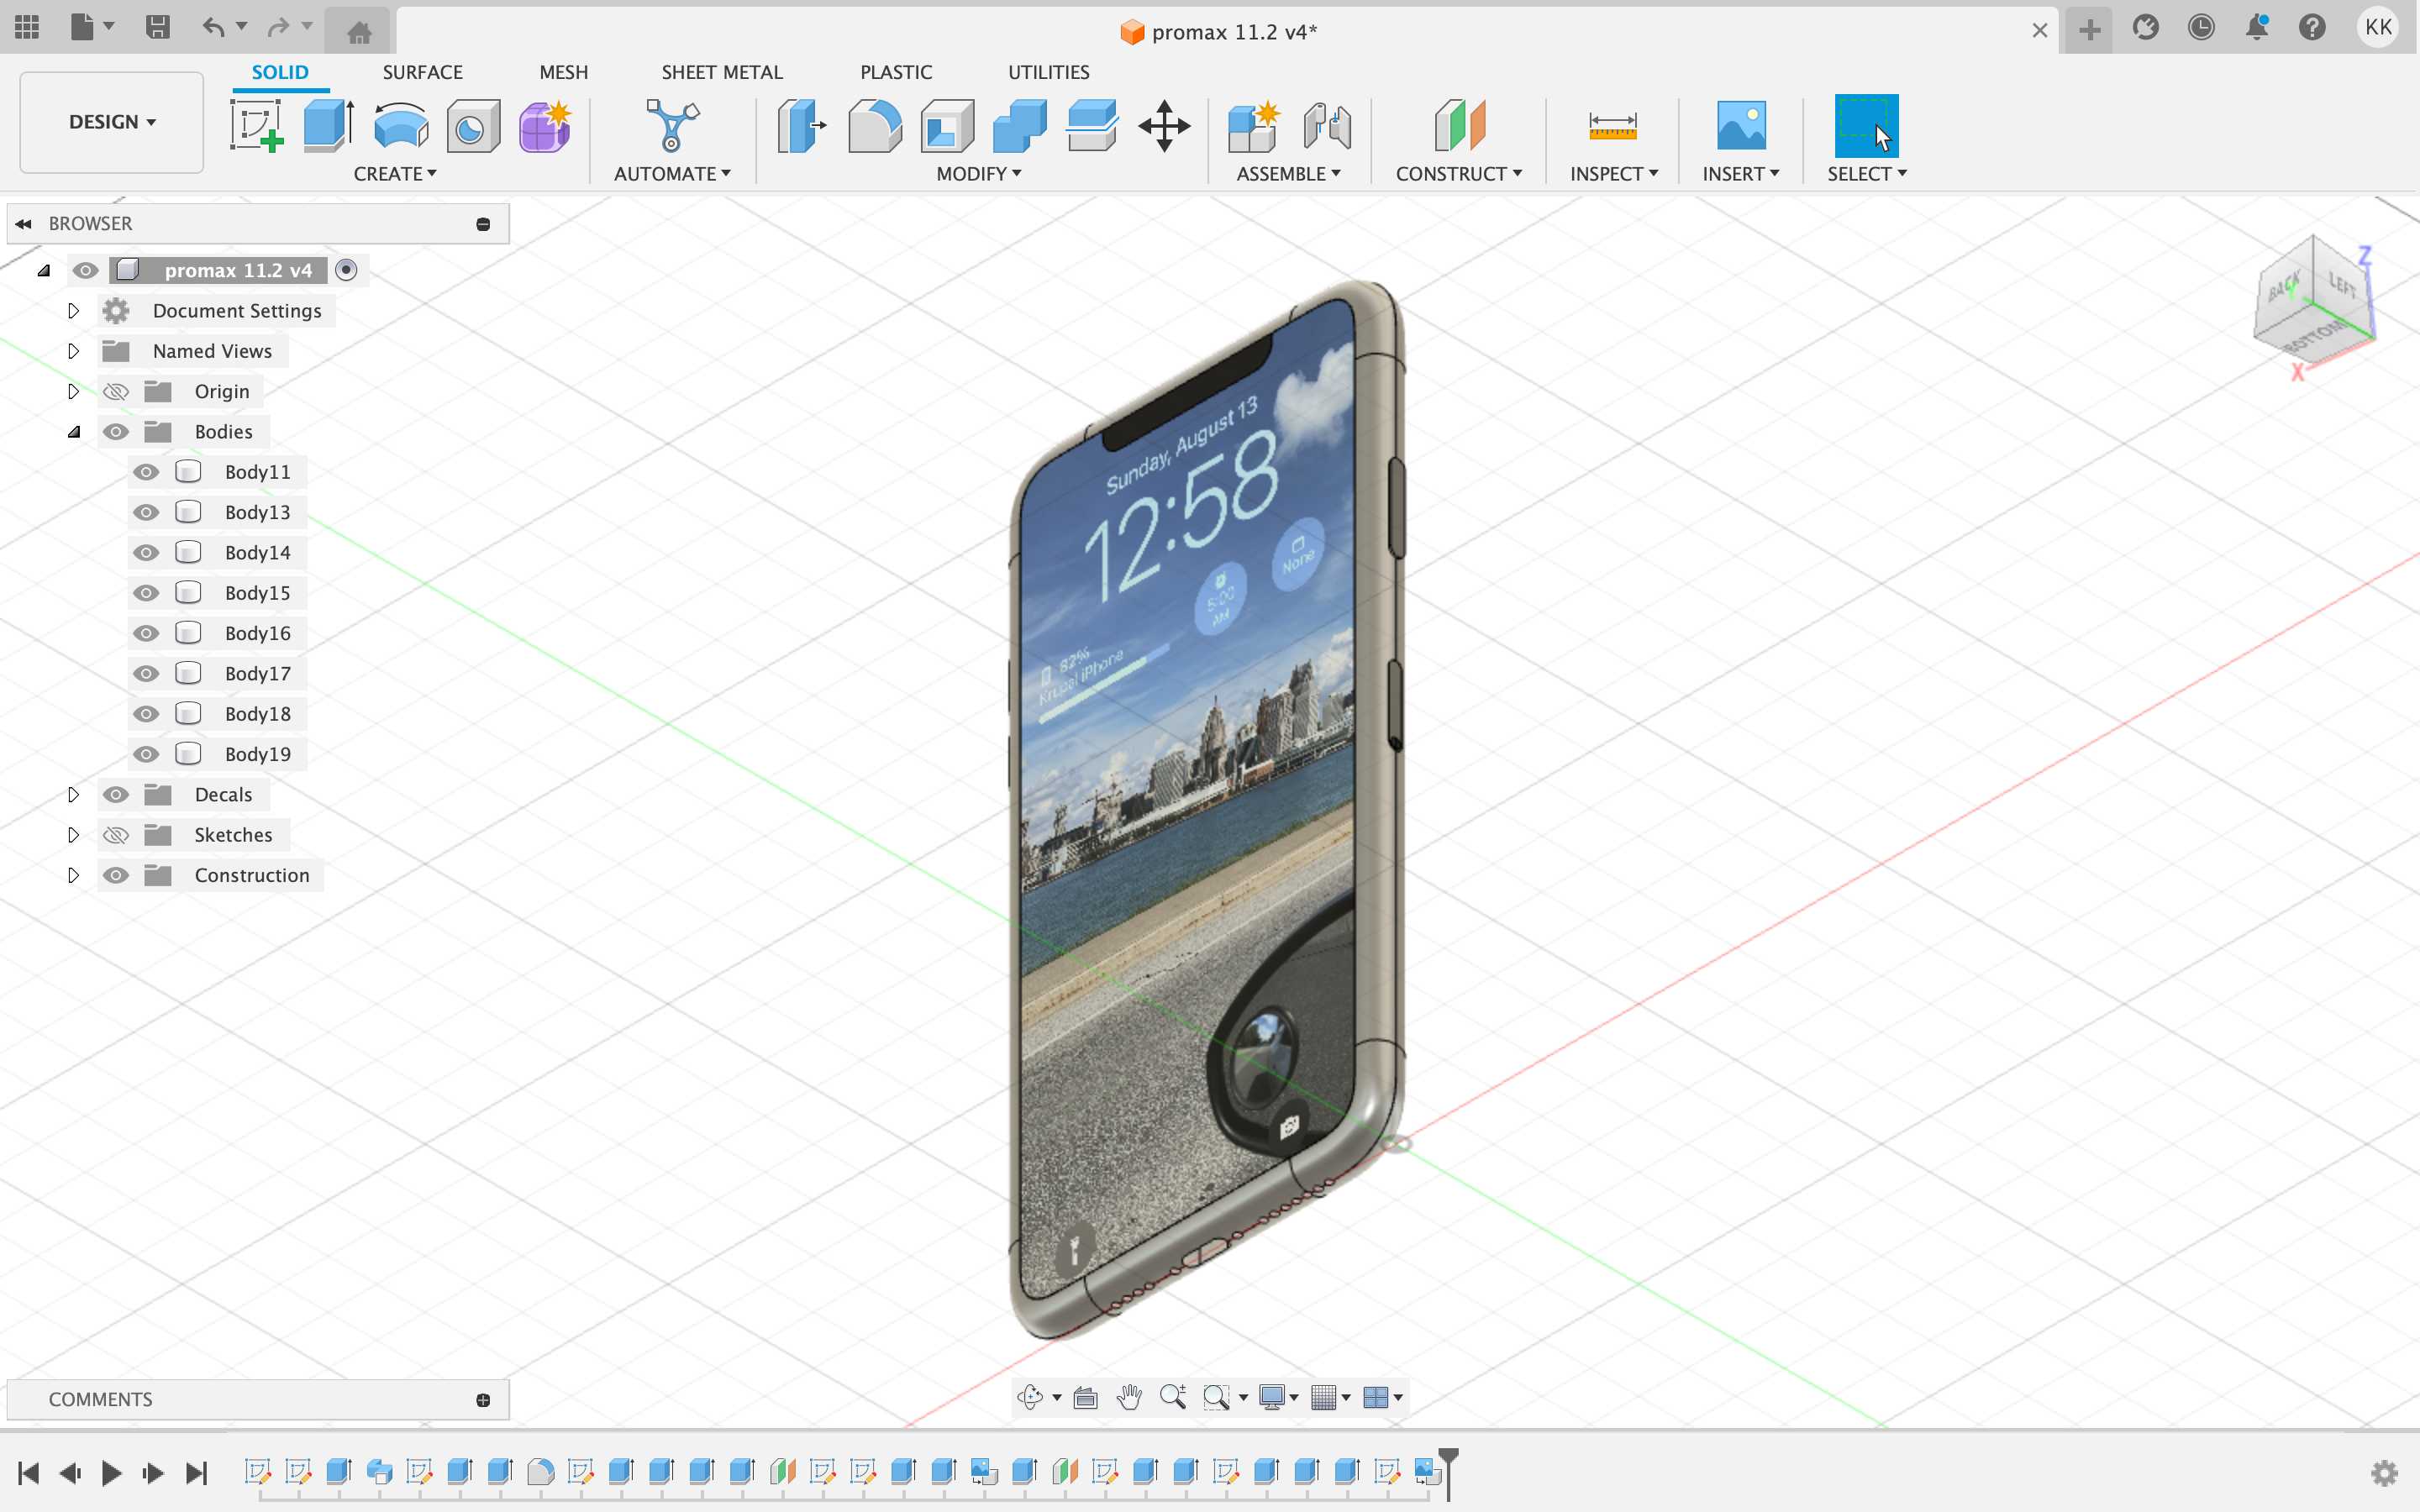Image resolution: width=2420 pixels, height=1512 pixels.
Task: Switch to the PLASTIC tab
Action: point(896,72)
